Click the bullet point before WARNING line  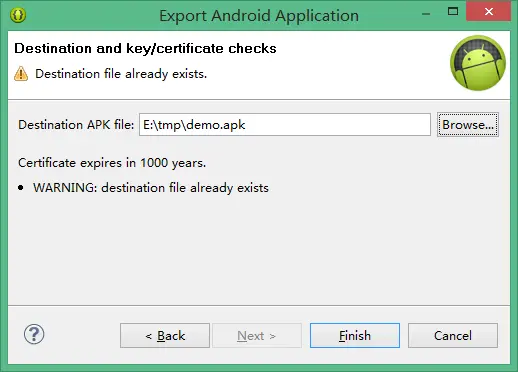[x=21, y=188]
